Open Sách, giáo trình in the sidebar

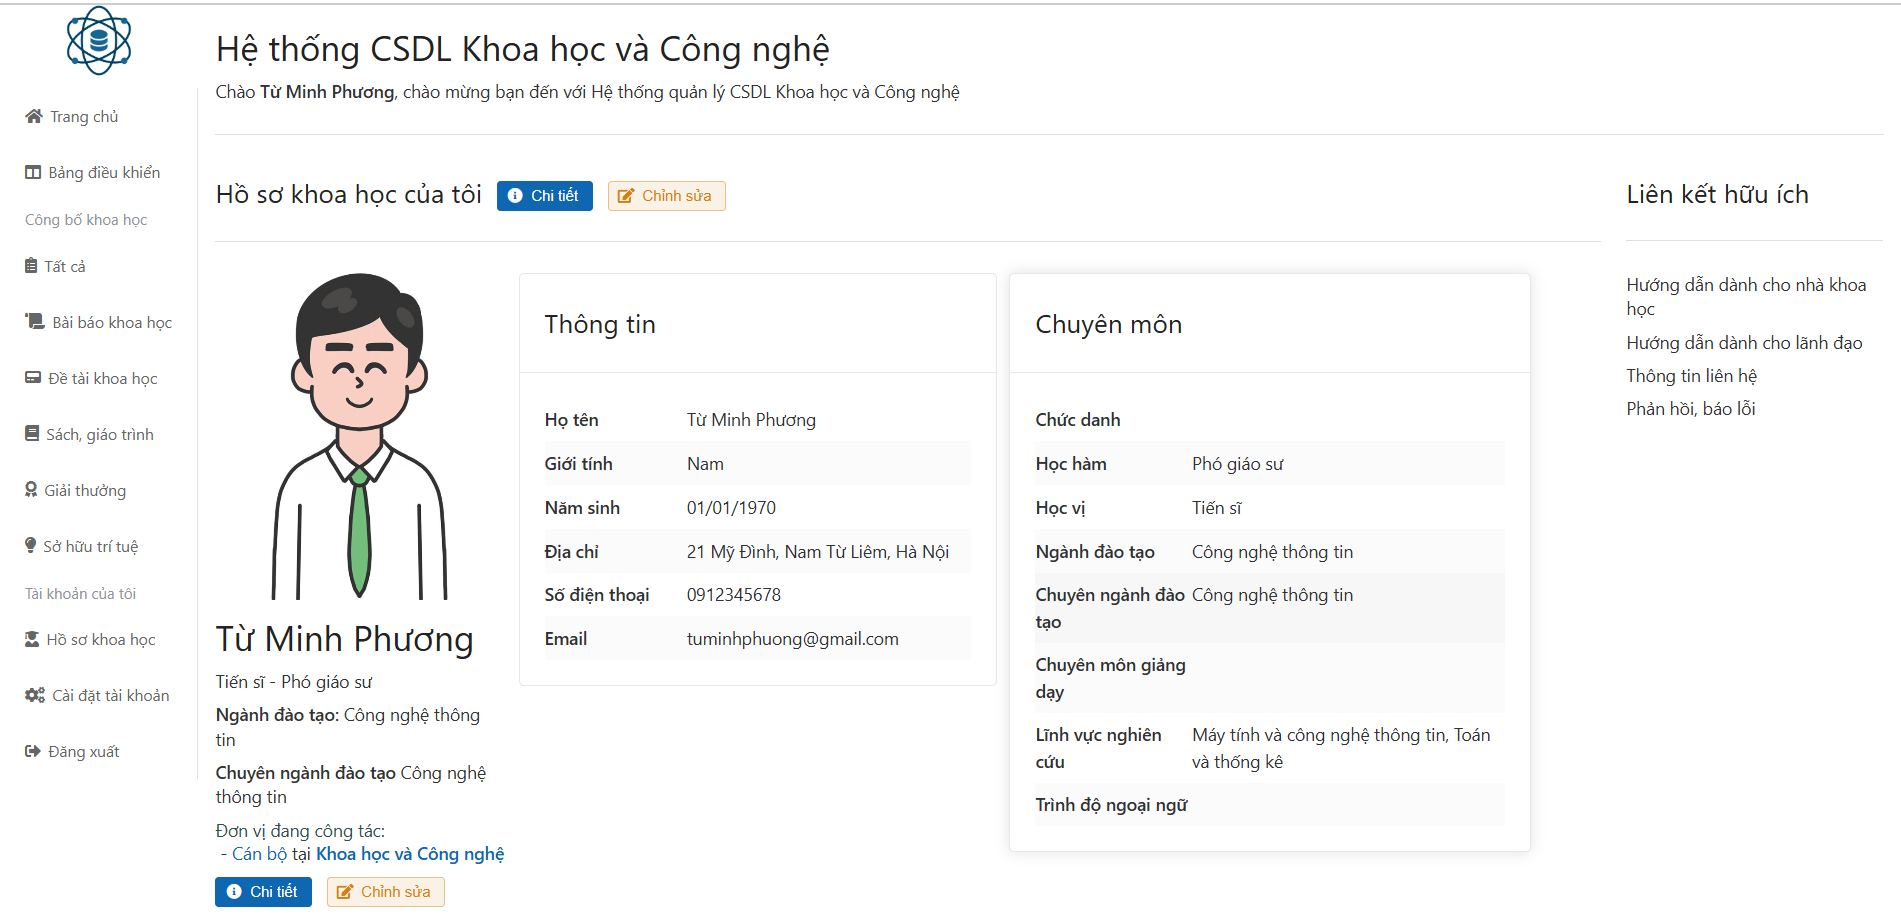point(90,433)
